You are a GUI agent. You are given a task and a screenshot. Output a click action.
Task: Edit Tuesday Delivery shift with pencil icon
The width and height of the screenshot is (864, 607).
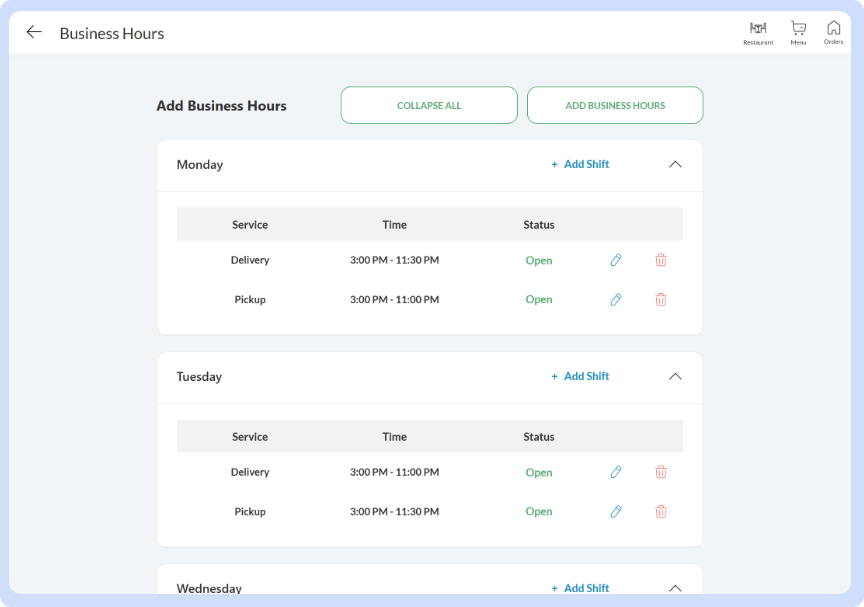[x=616, y=472]
